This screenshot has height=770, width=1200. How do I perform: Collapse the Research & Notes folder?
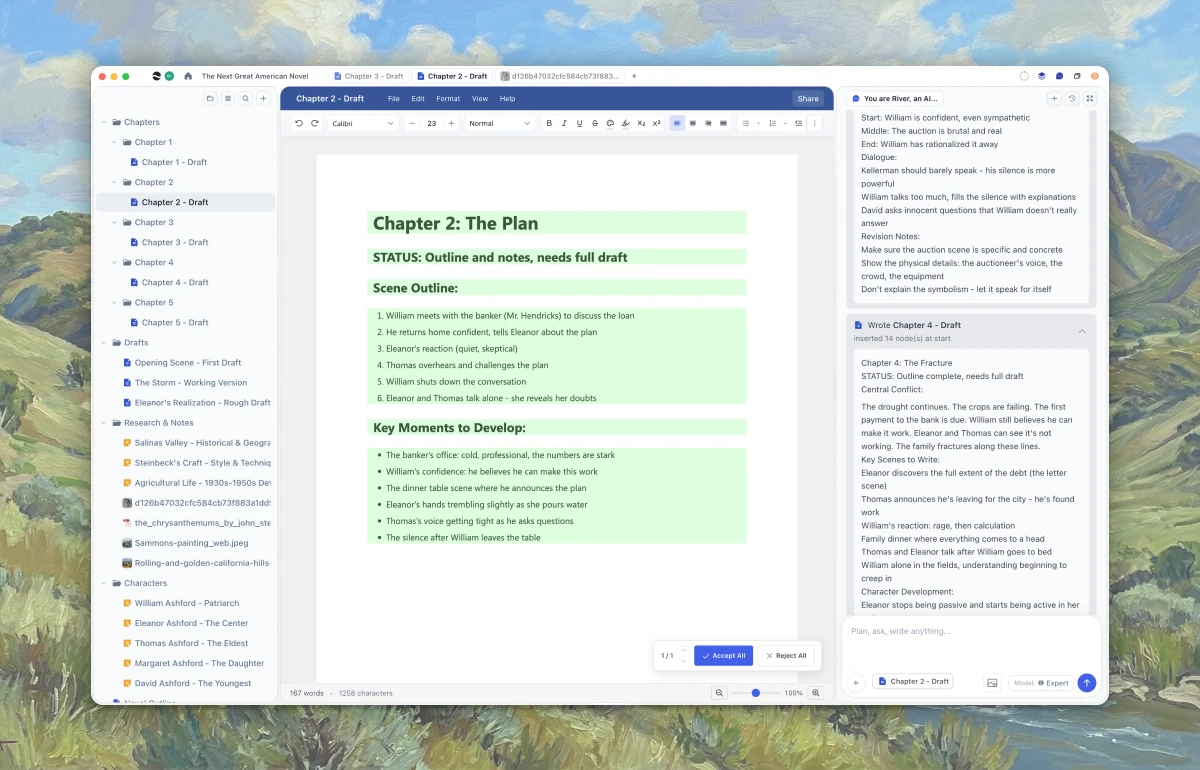point(104,423)
